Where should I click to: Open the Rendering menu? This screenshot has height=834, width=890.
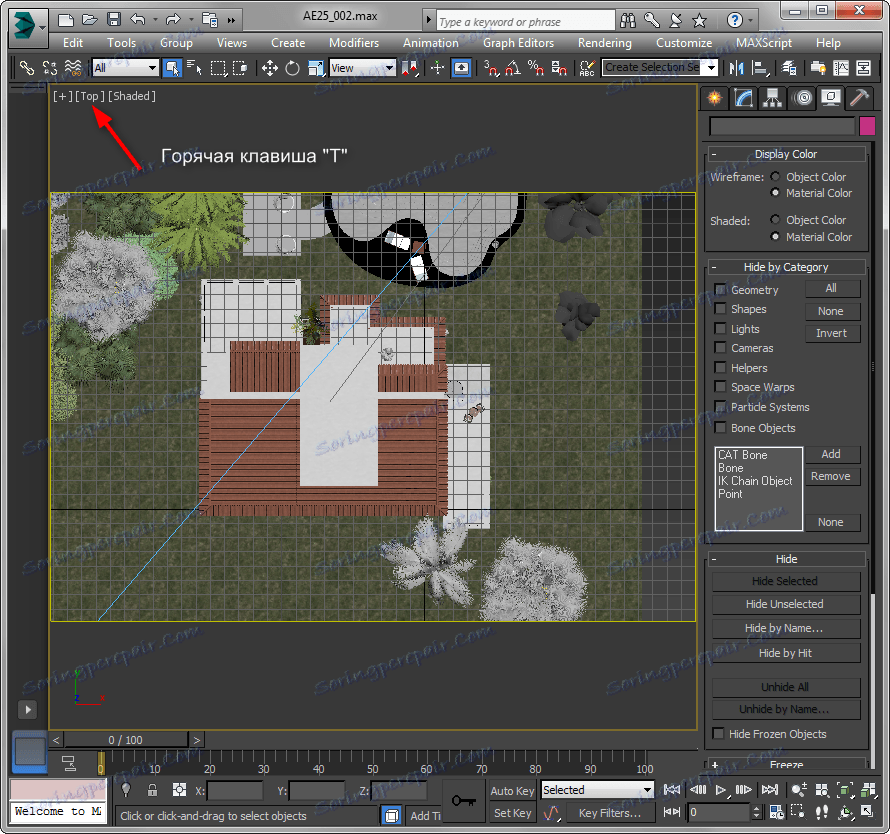(x=604, y=43)
